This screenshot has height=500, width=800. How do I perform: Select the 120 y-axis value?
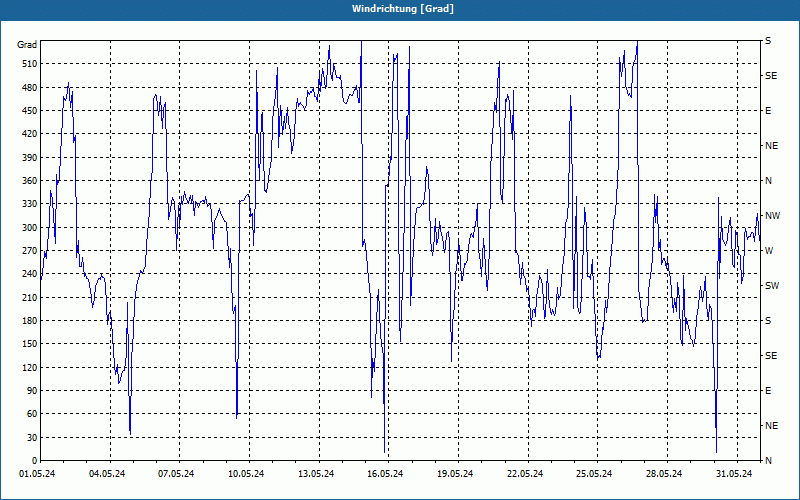point(30,367)
